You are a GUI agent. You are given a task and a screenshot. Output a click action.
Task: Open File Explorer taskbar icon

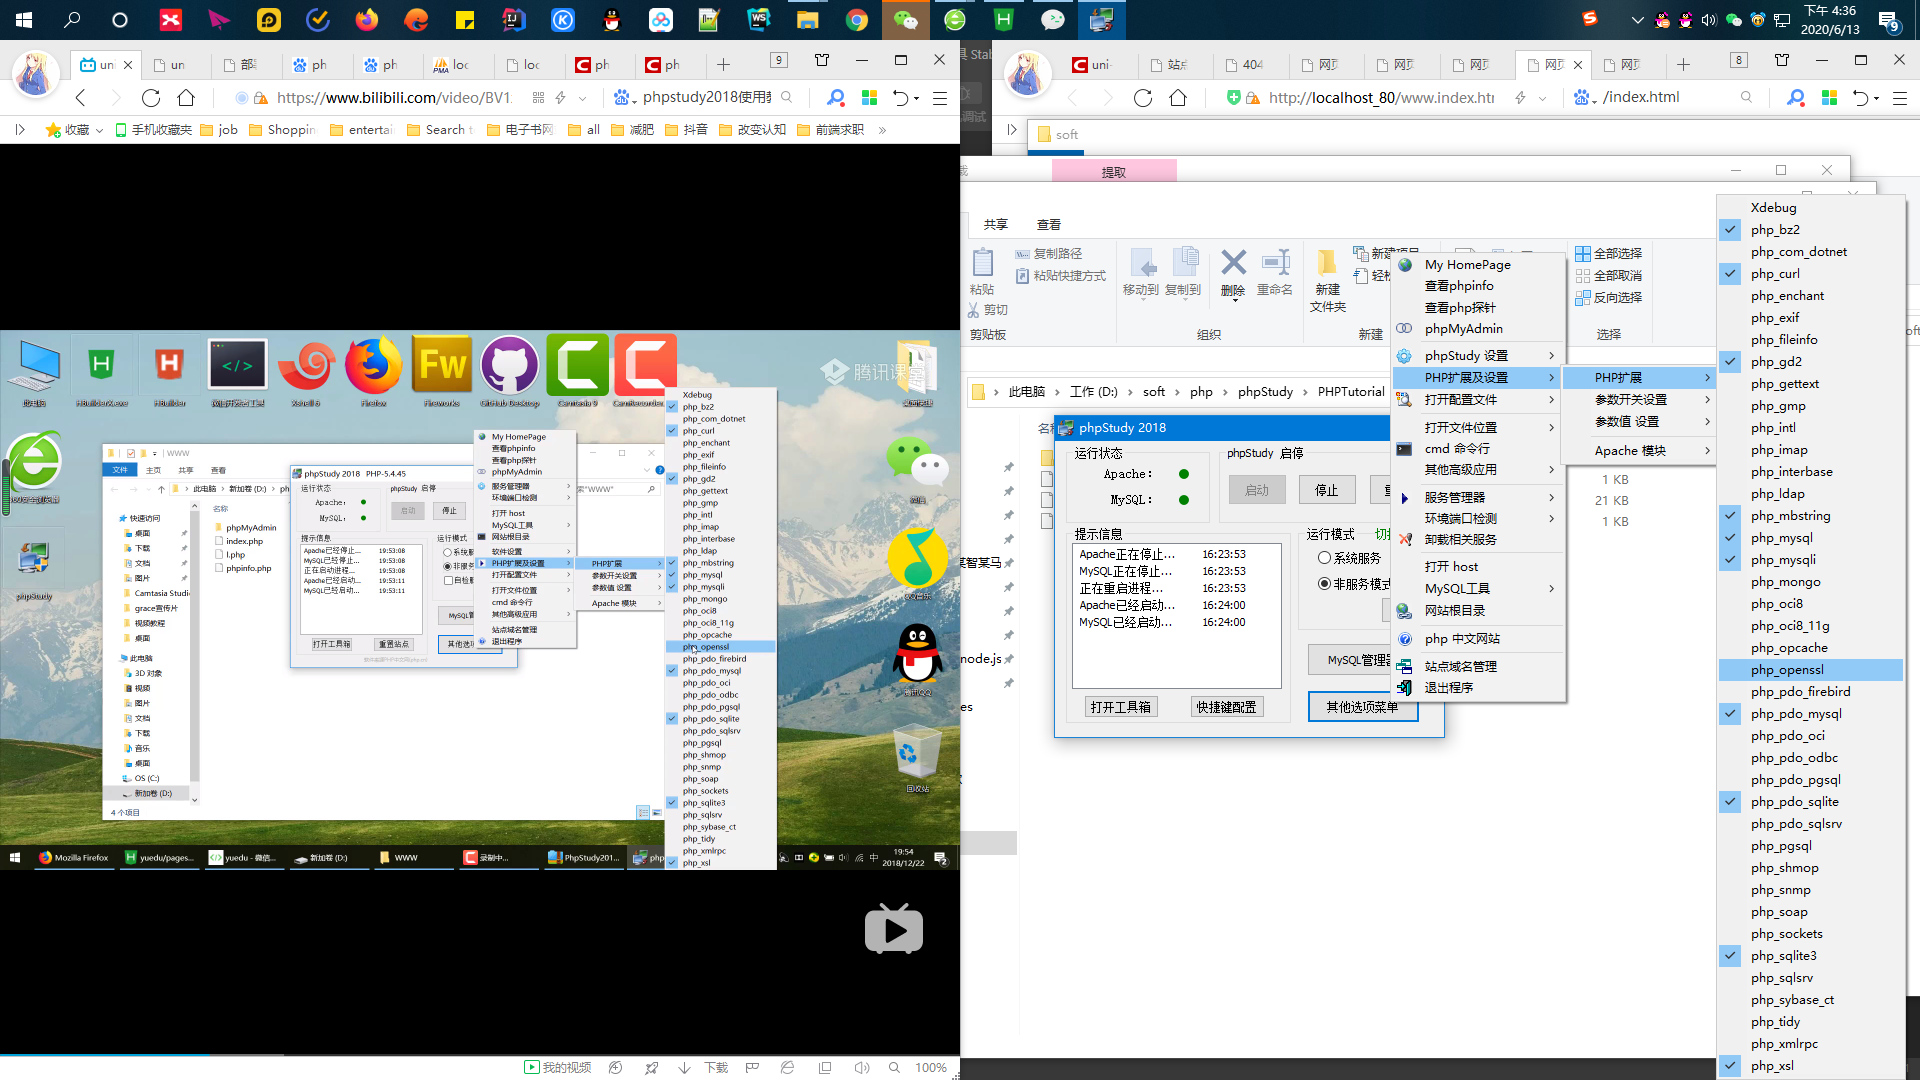pyautogui.click(x=807, y=19)
